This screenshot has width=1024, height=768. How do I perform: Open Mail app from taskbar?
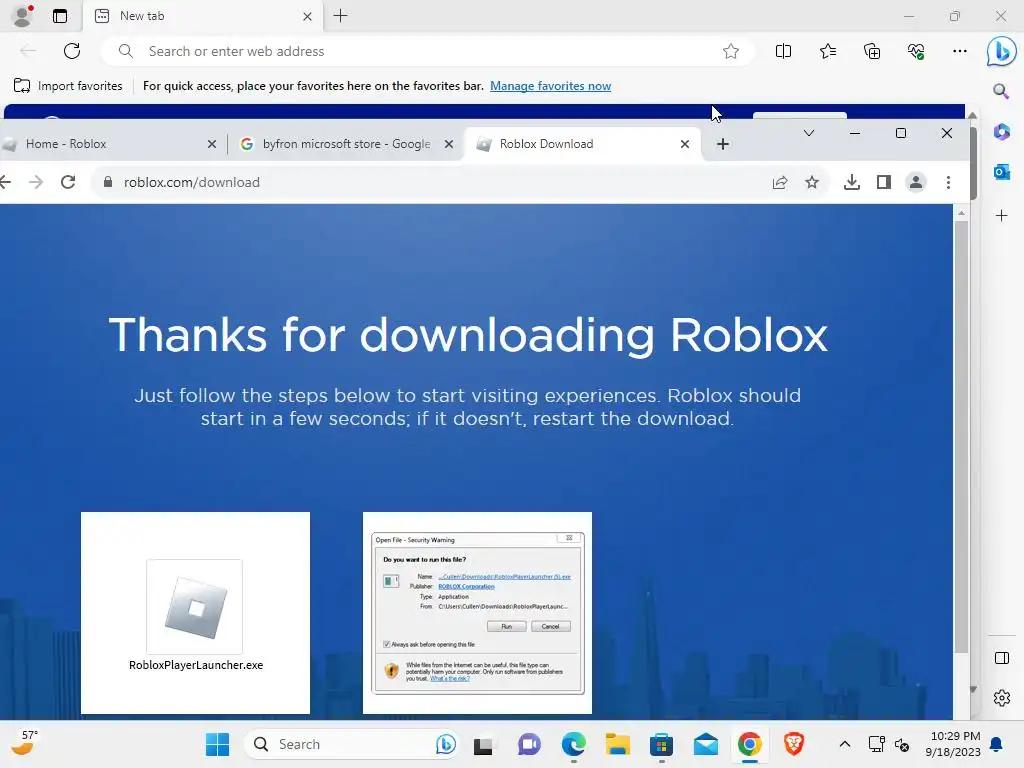pyautogui.click(x=705, y=744)
